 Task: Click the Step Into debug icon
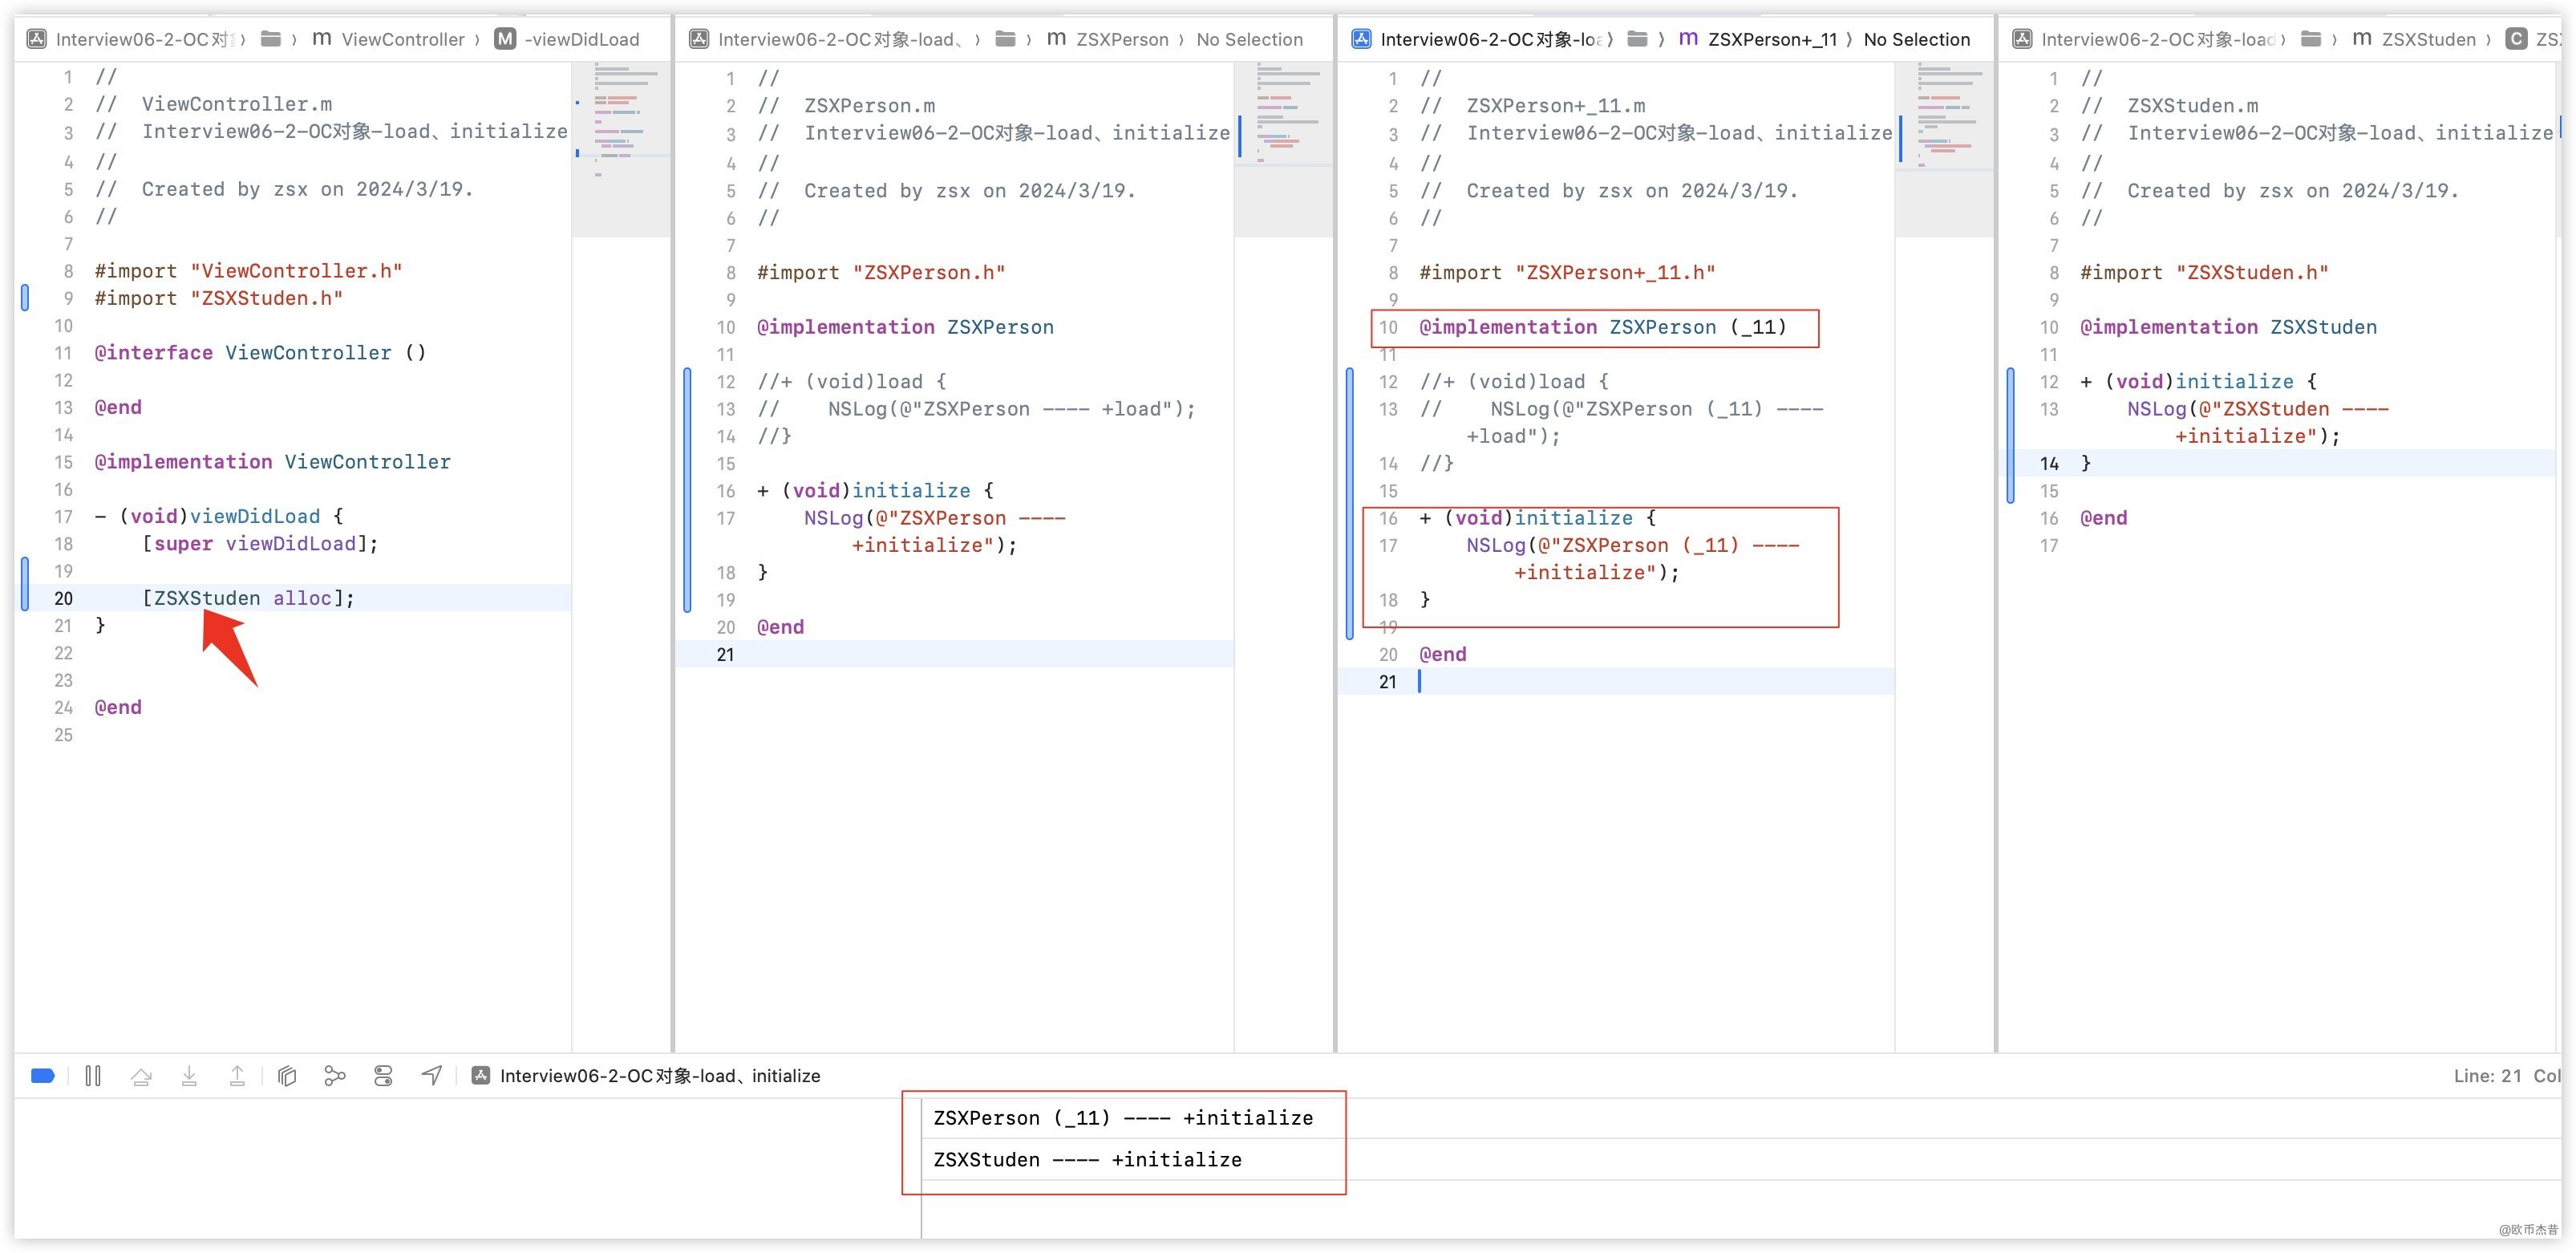pos(189,1076)
